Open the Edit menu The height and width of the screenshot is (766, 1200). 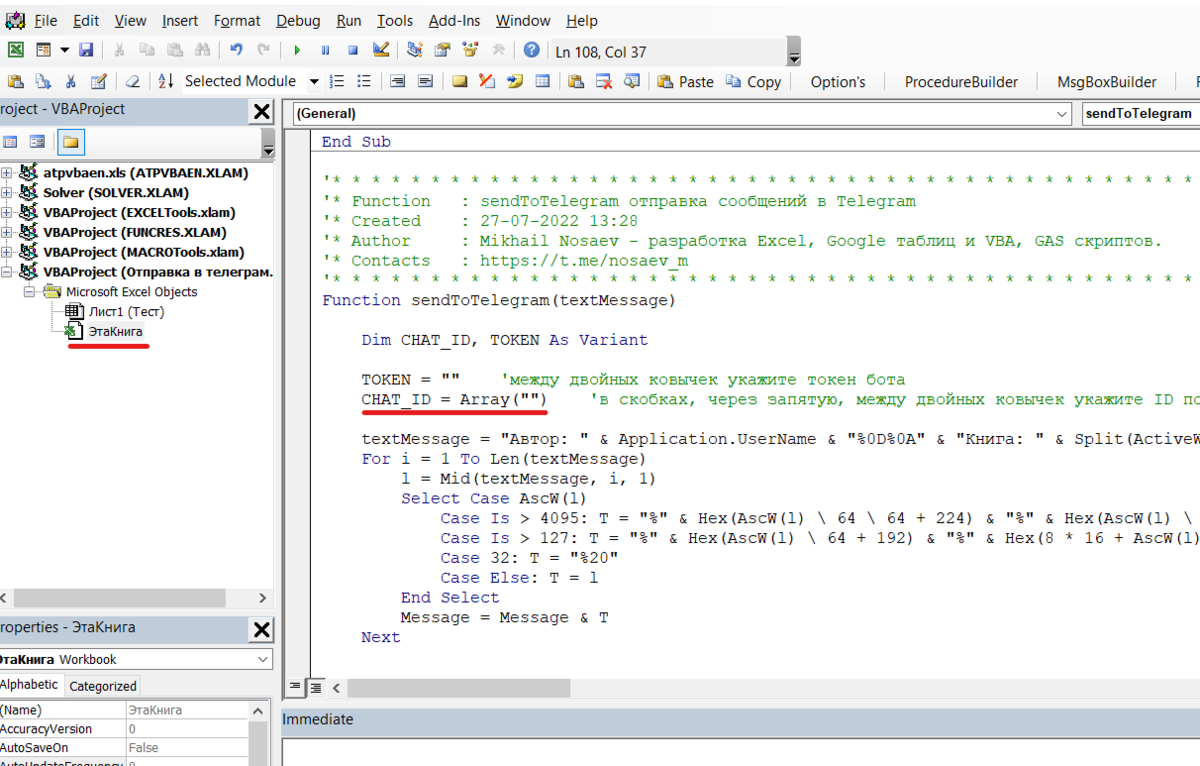[x=86, y=20]
